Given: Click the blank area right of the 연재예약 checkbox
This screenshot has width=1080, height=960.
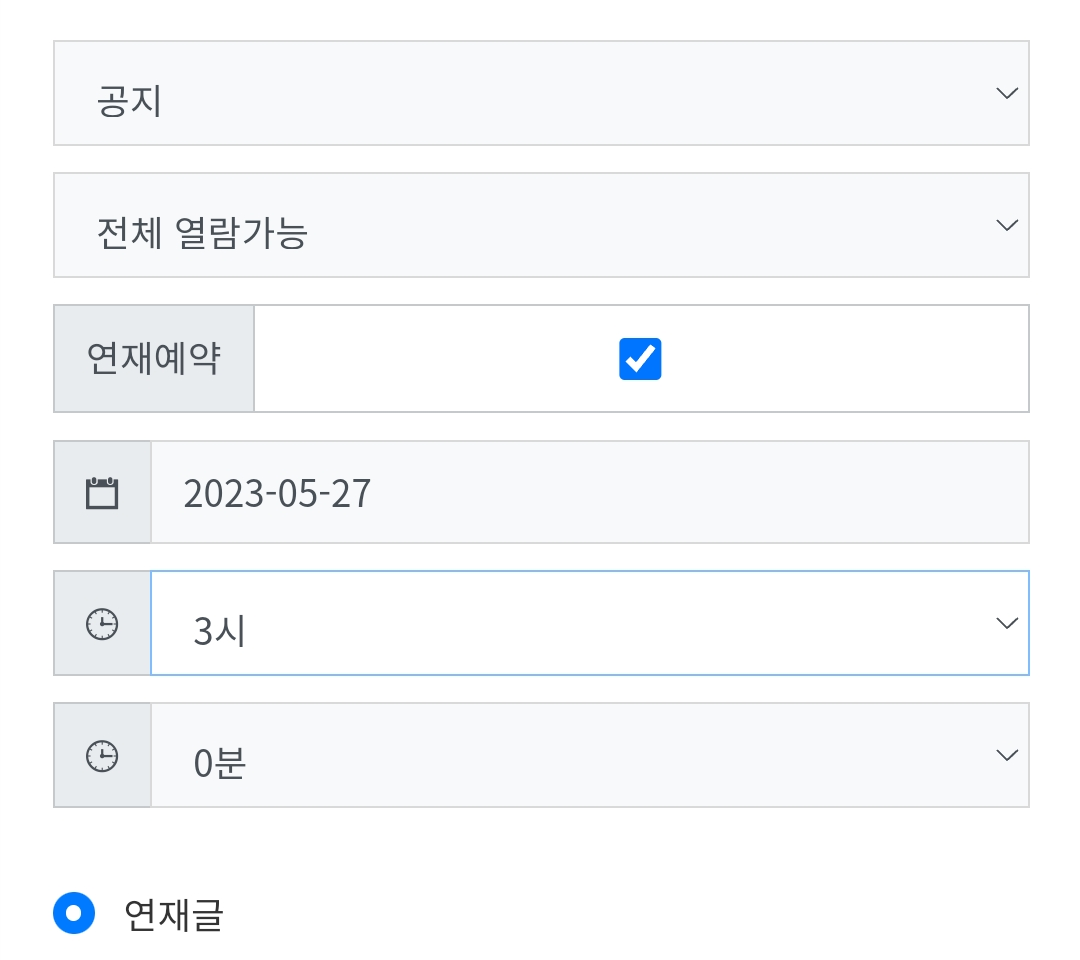Looking at the screenshot, I should point(850,358).
